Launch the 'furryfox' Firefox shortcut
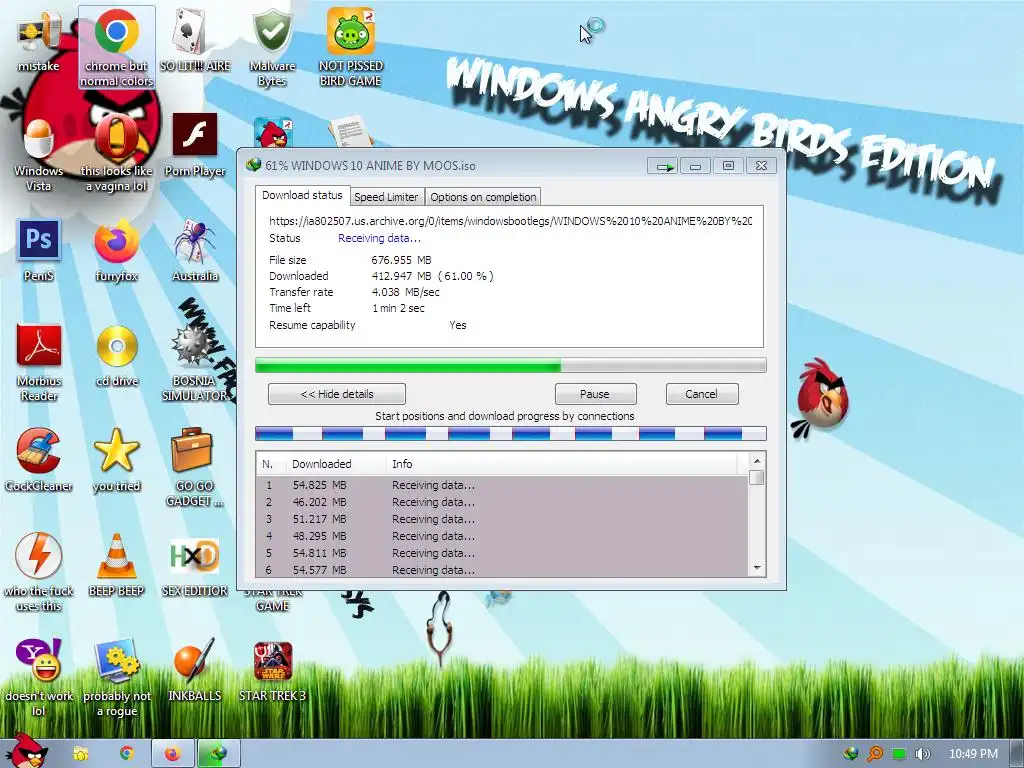Screen dimensions: 1024x768 (116, 250)
